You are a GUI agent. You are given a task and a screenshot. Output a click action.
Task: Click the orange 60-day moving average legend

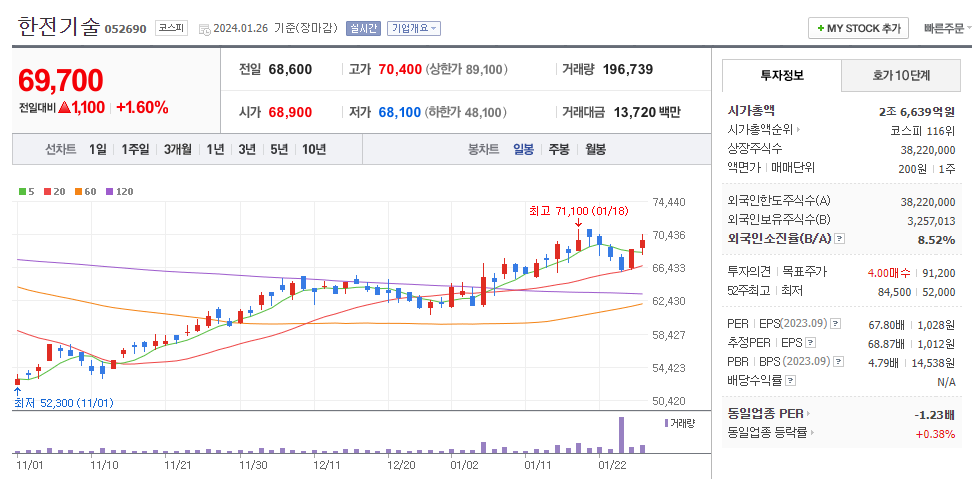(85, 191)
